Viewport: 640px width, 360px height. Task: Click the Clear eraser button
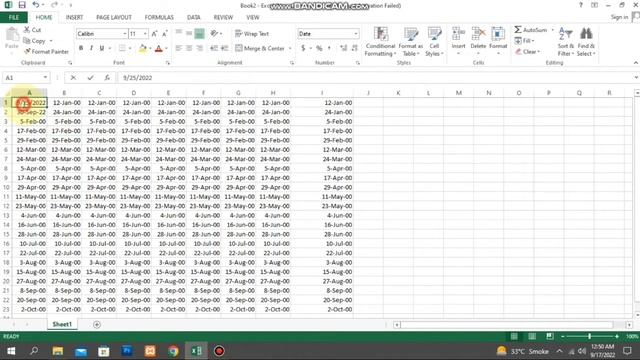527,51
